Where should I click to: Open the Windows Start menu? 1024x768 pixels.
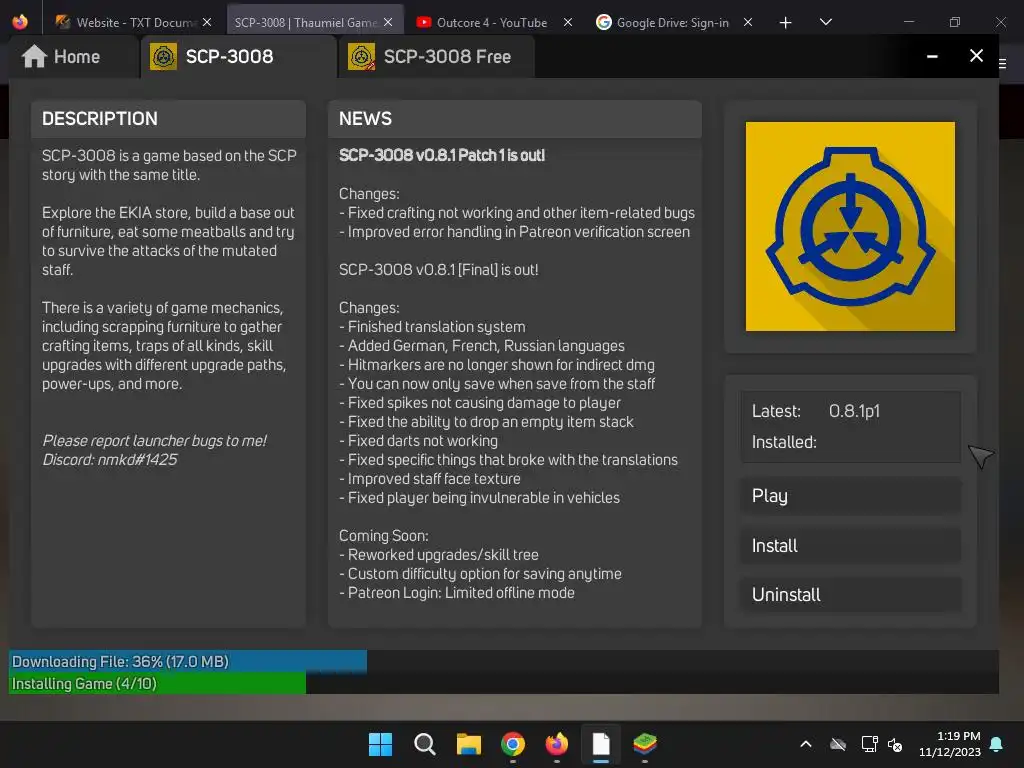pyautogui.click(x=380, y=744)
